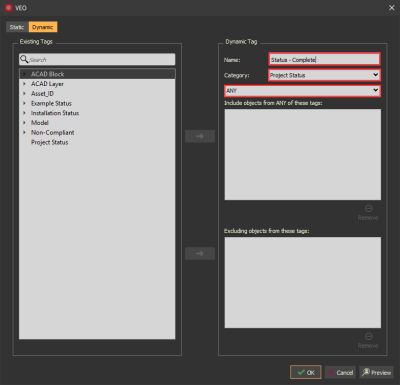Click Remove under the exclude list

[x=368, y=341]
